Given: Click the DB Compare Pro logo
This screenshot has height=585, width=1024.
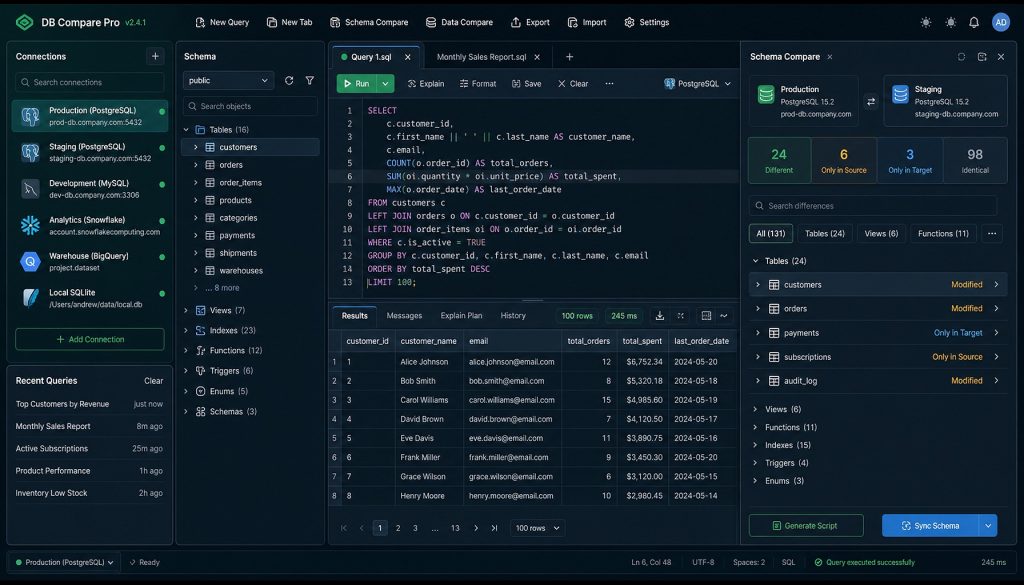Looking at the screenshot, I should (x=24, y=22).
